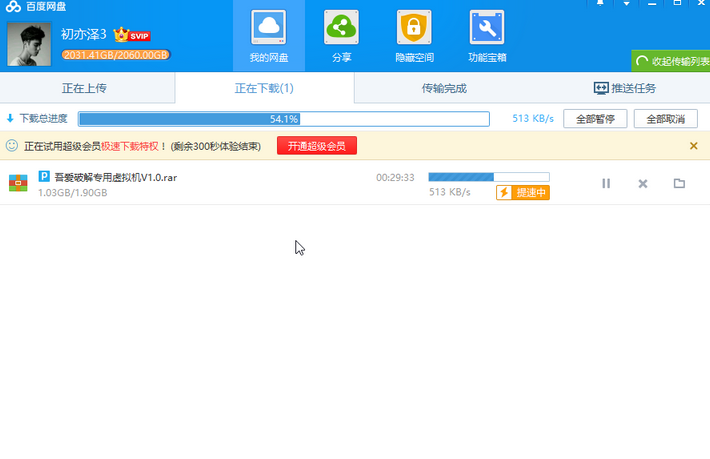Select file 吾爱破解专用虚拟机V1.0.rar
The image size is (710, 459).
[x=115, y=177]
